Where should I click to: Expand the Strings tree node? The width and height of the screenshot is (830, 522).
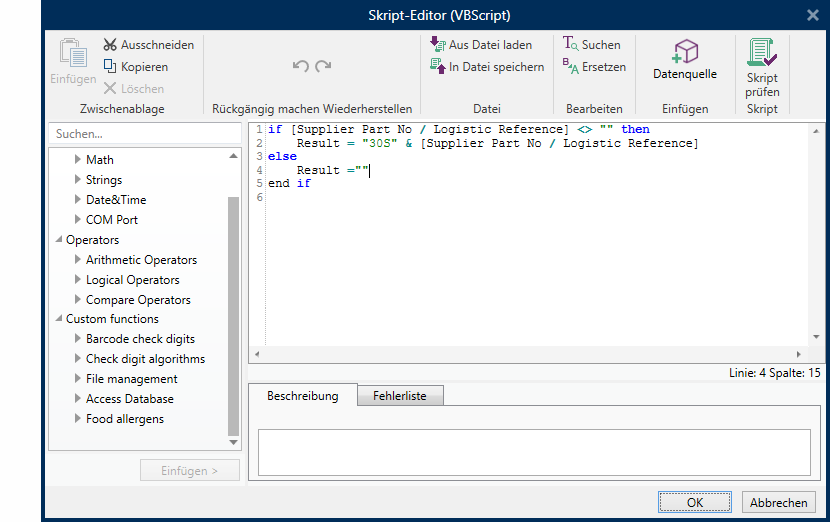click(78, 179)
